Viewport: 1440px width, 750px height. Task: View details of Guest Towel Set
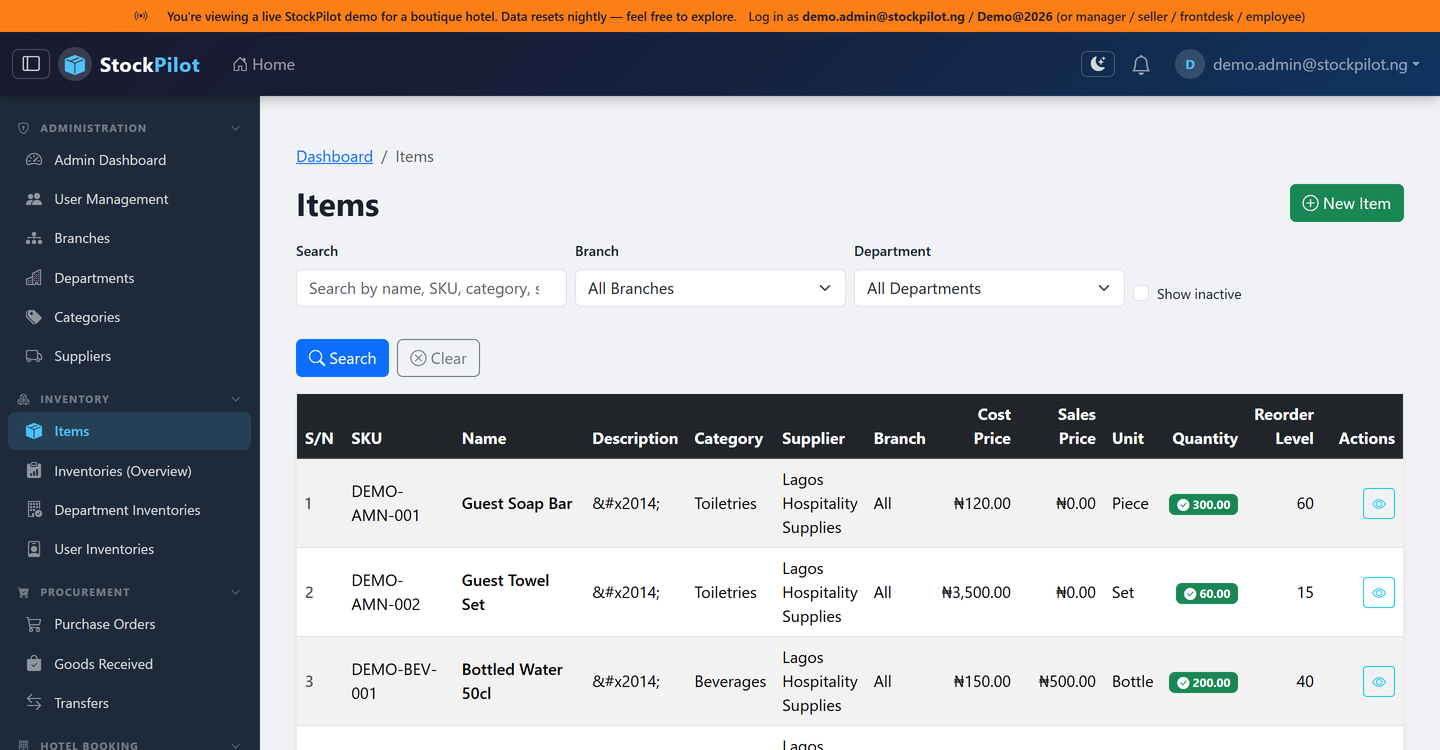coord(1378,593)
